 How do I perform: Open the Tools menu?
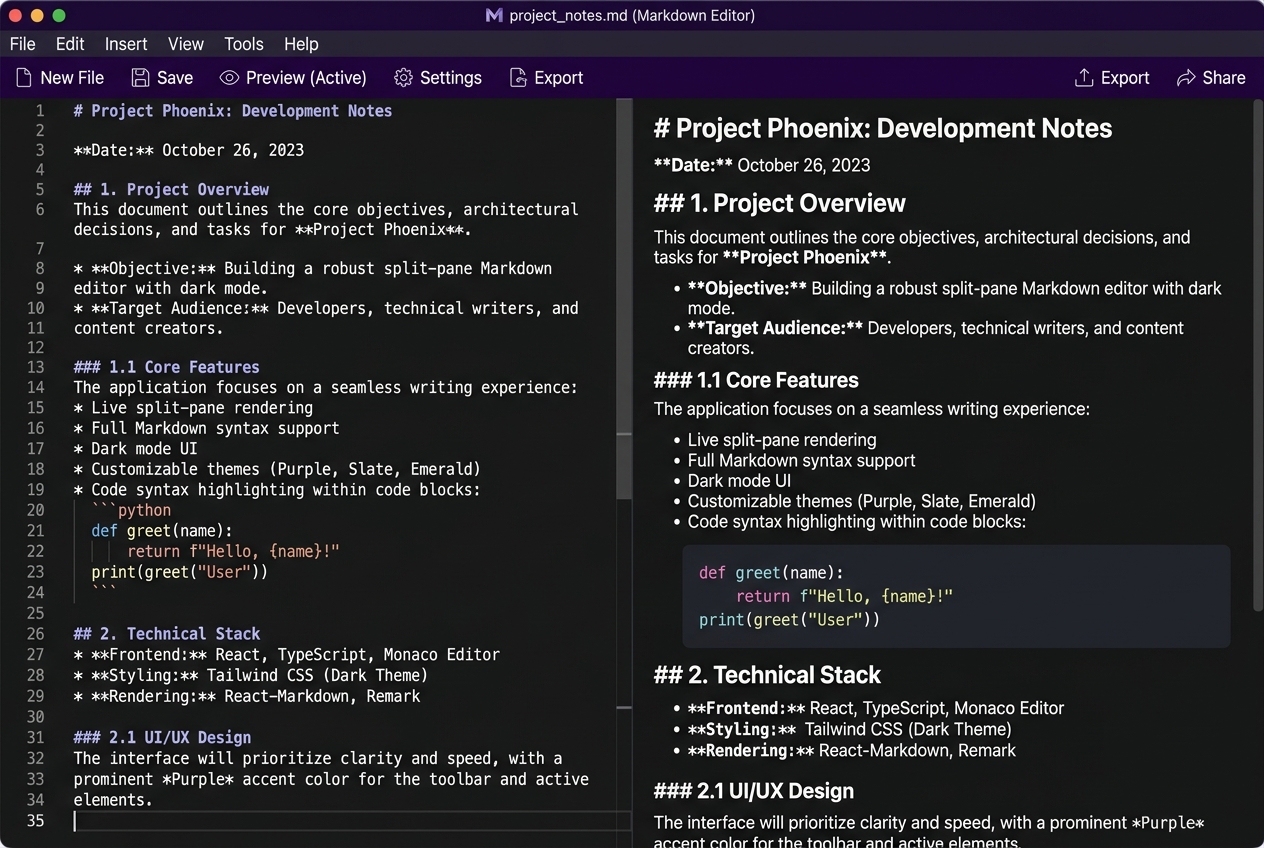click(x=244, y=44)
